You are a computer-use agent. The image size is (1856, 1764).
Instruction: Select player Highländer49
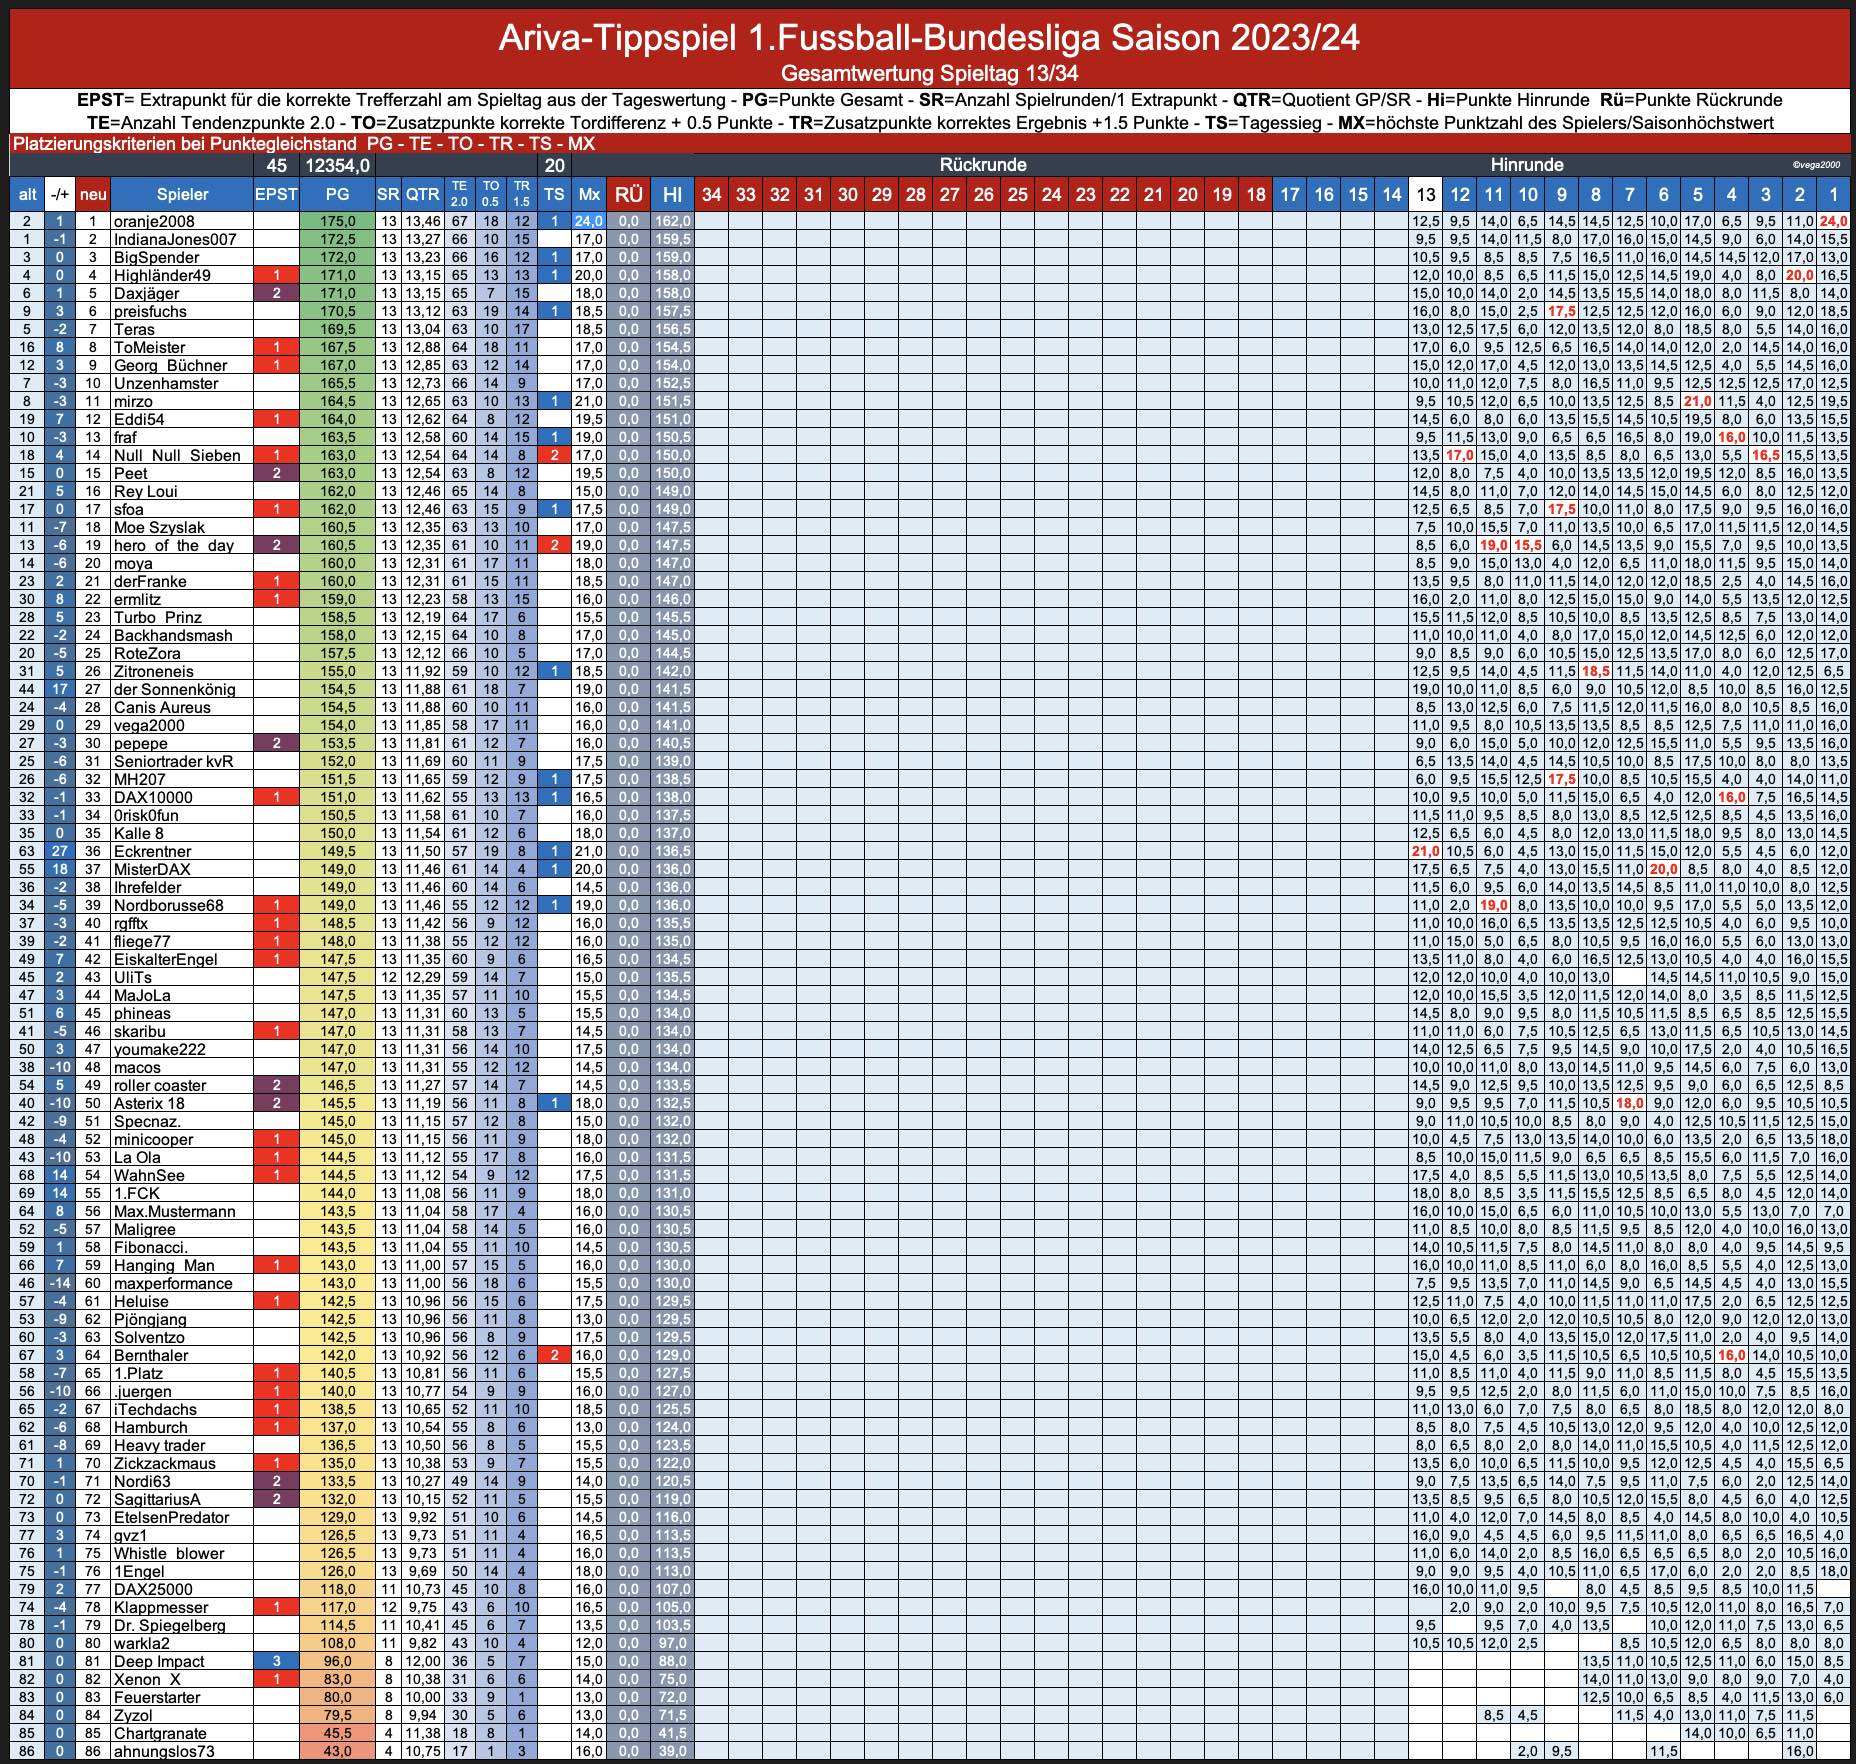[162, 275]
